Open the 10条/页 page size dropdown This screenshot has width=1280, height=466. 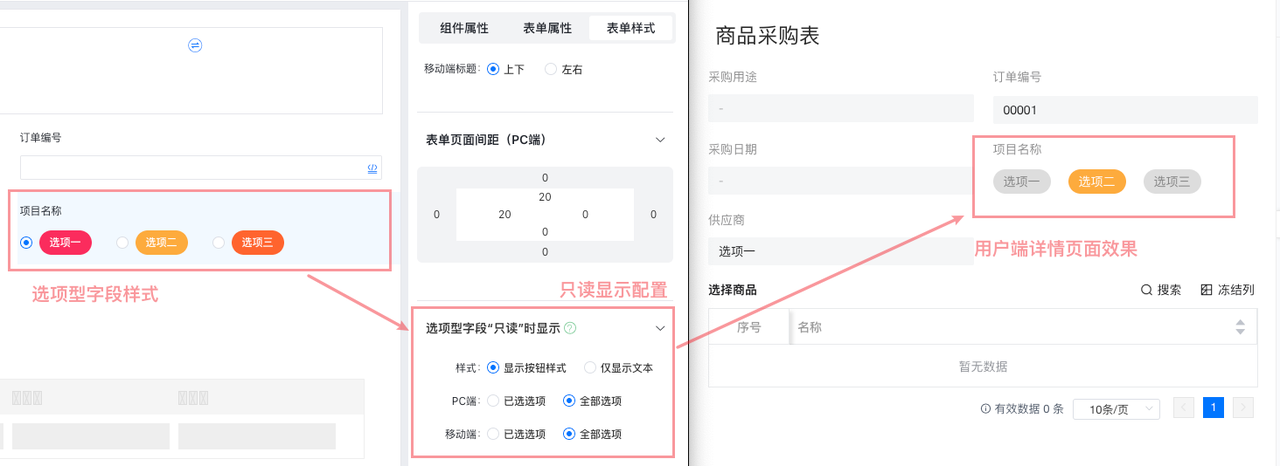point(1115,409)
